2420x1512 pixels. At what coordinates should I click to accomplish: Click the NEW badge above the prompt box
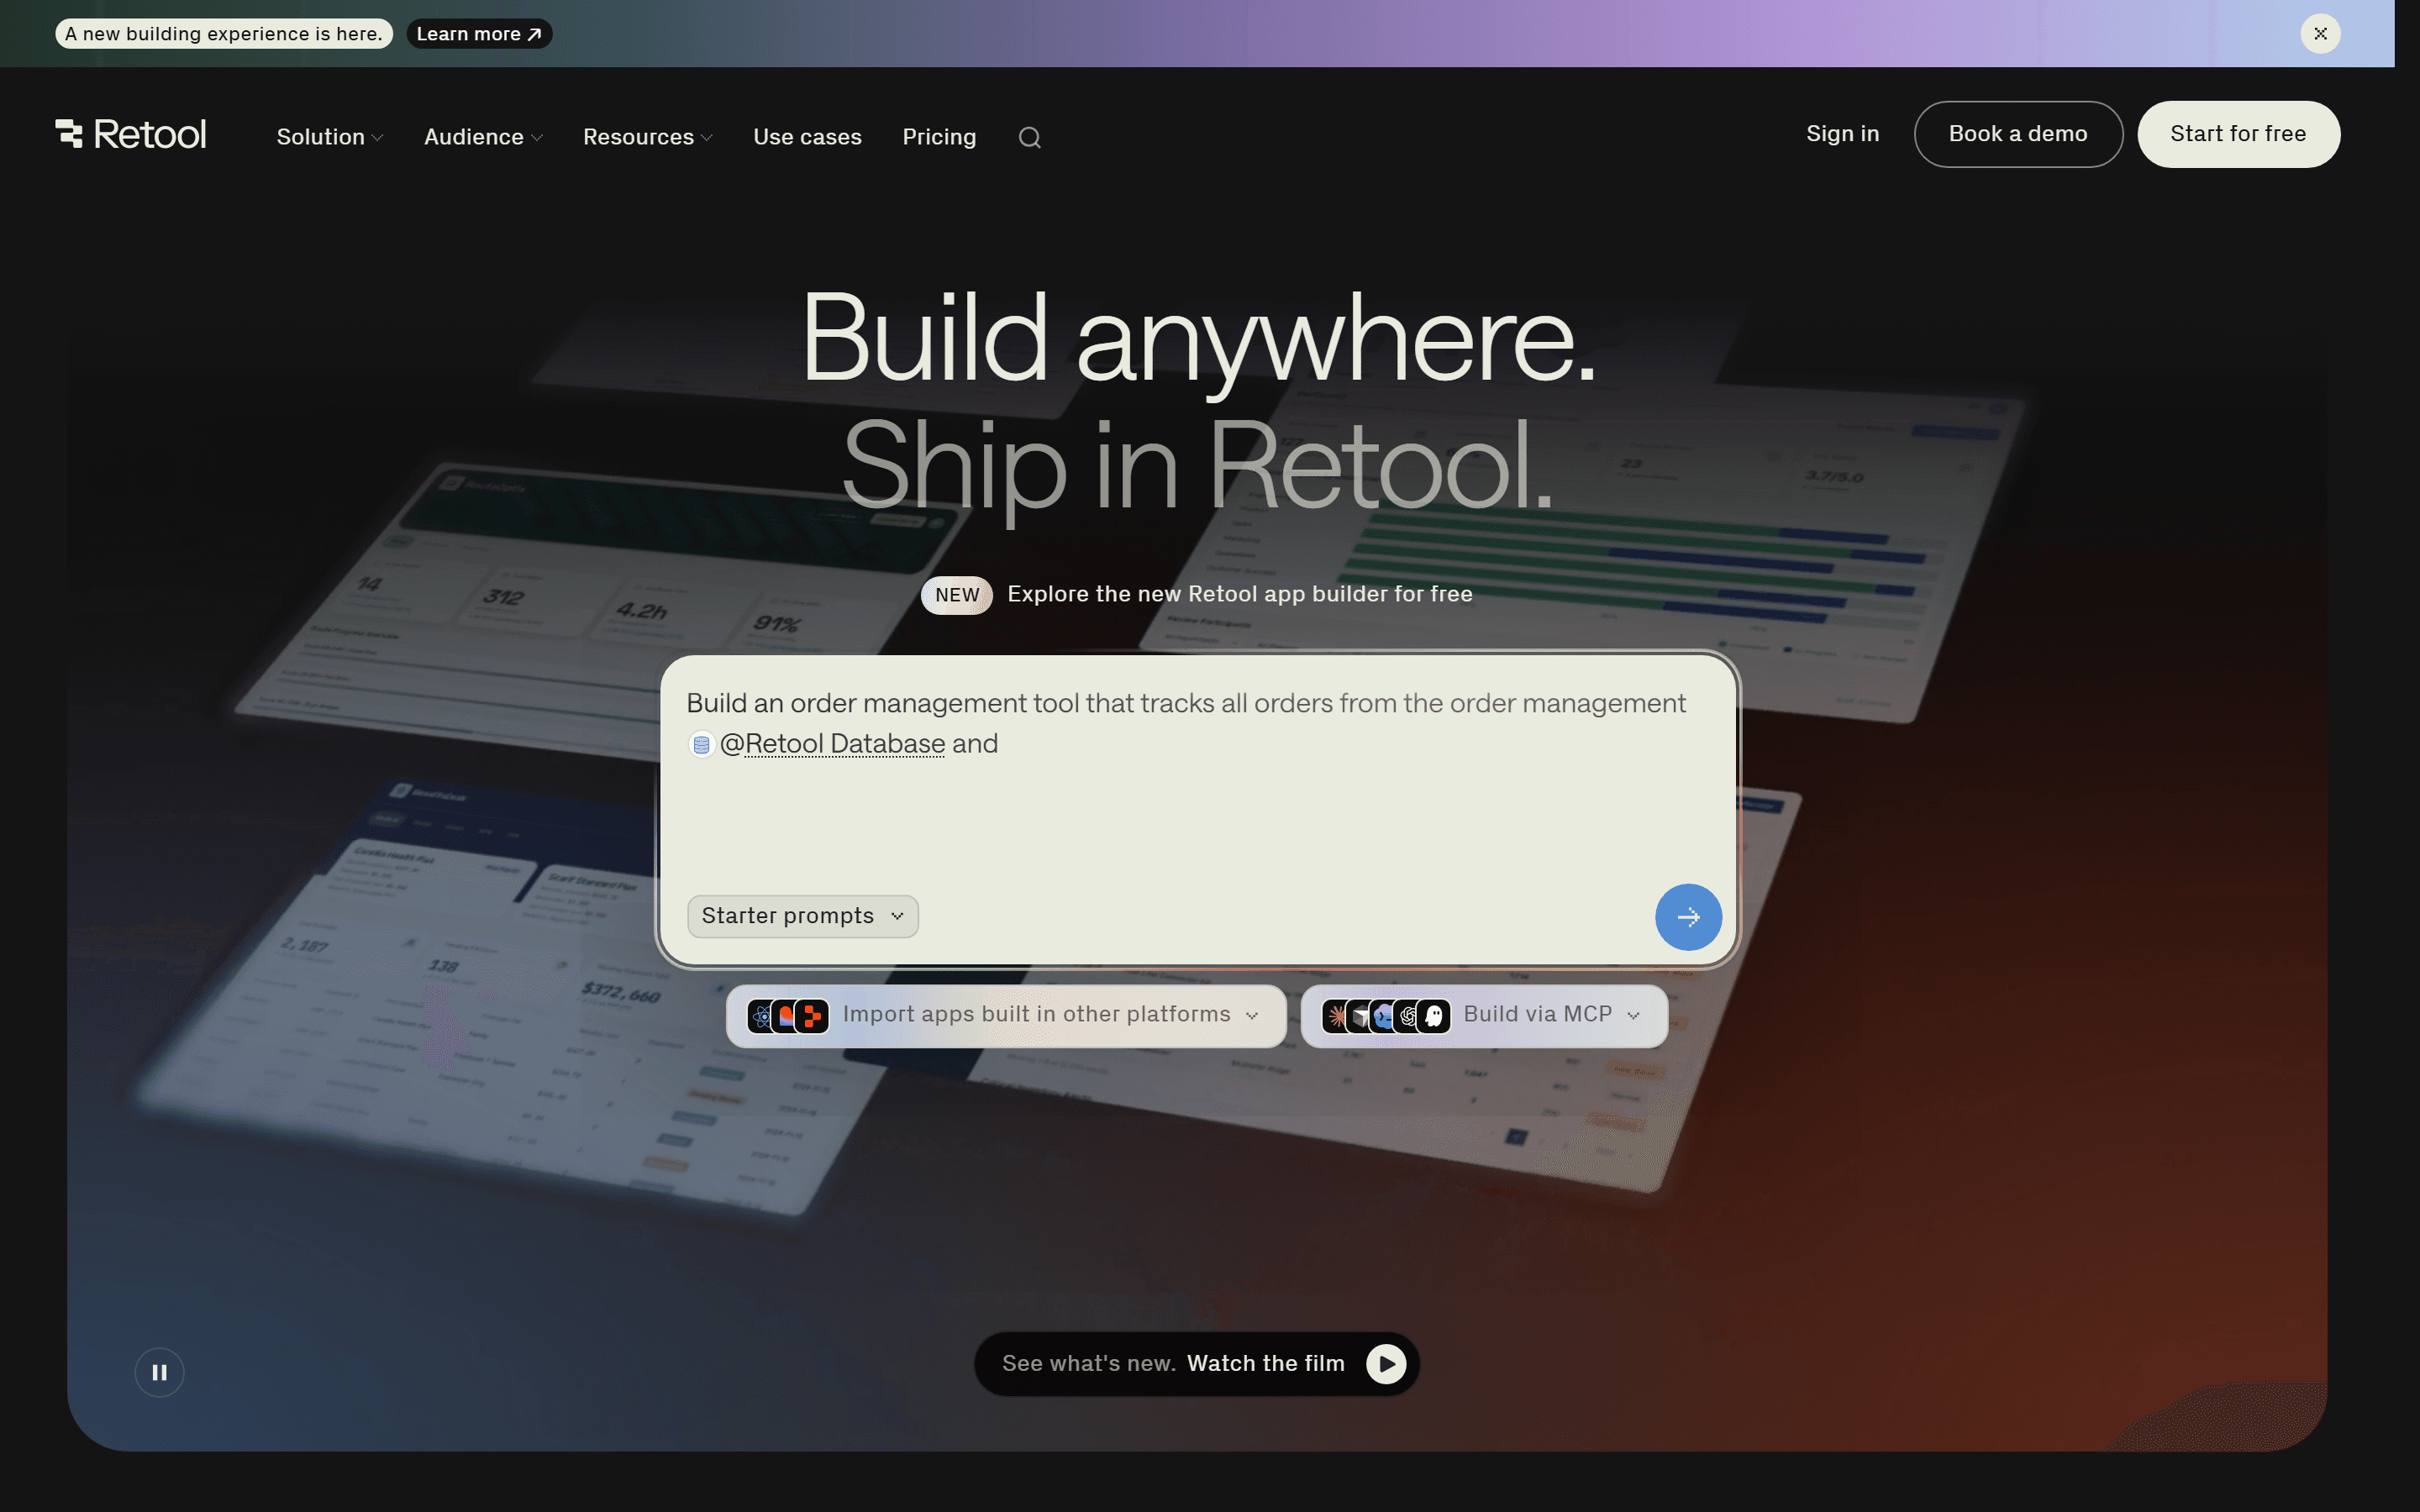pos(957,595)
